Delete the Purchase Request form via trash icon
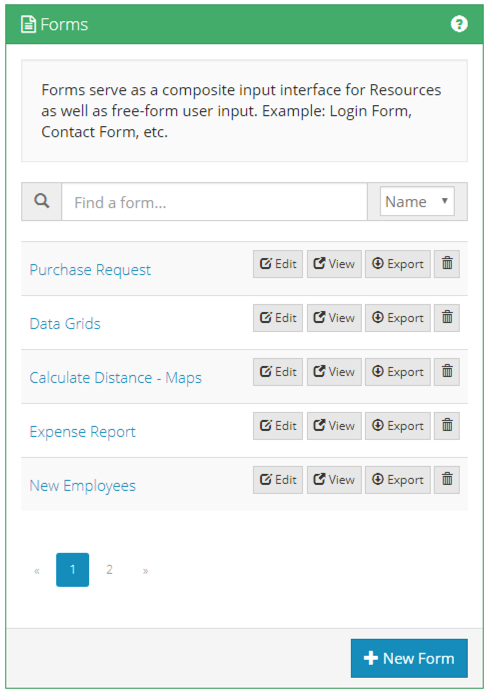This screenshot has height=696, width=489. (447, 264)
